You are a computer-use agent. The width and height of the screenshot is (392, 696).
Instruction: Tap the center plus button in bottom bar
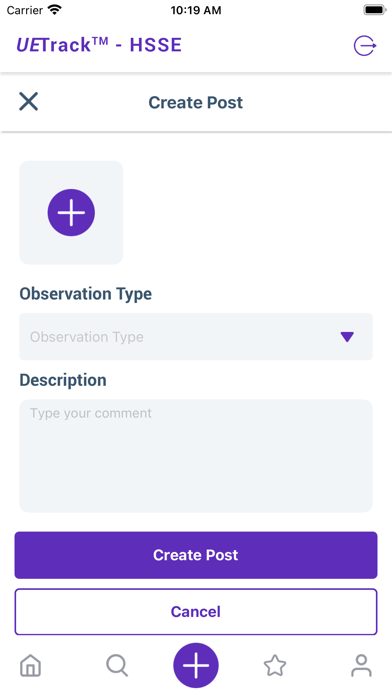pos(196,665)
